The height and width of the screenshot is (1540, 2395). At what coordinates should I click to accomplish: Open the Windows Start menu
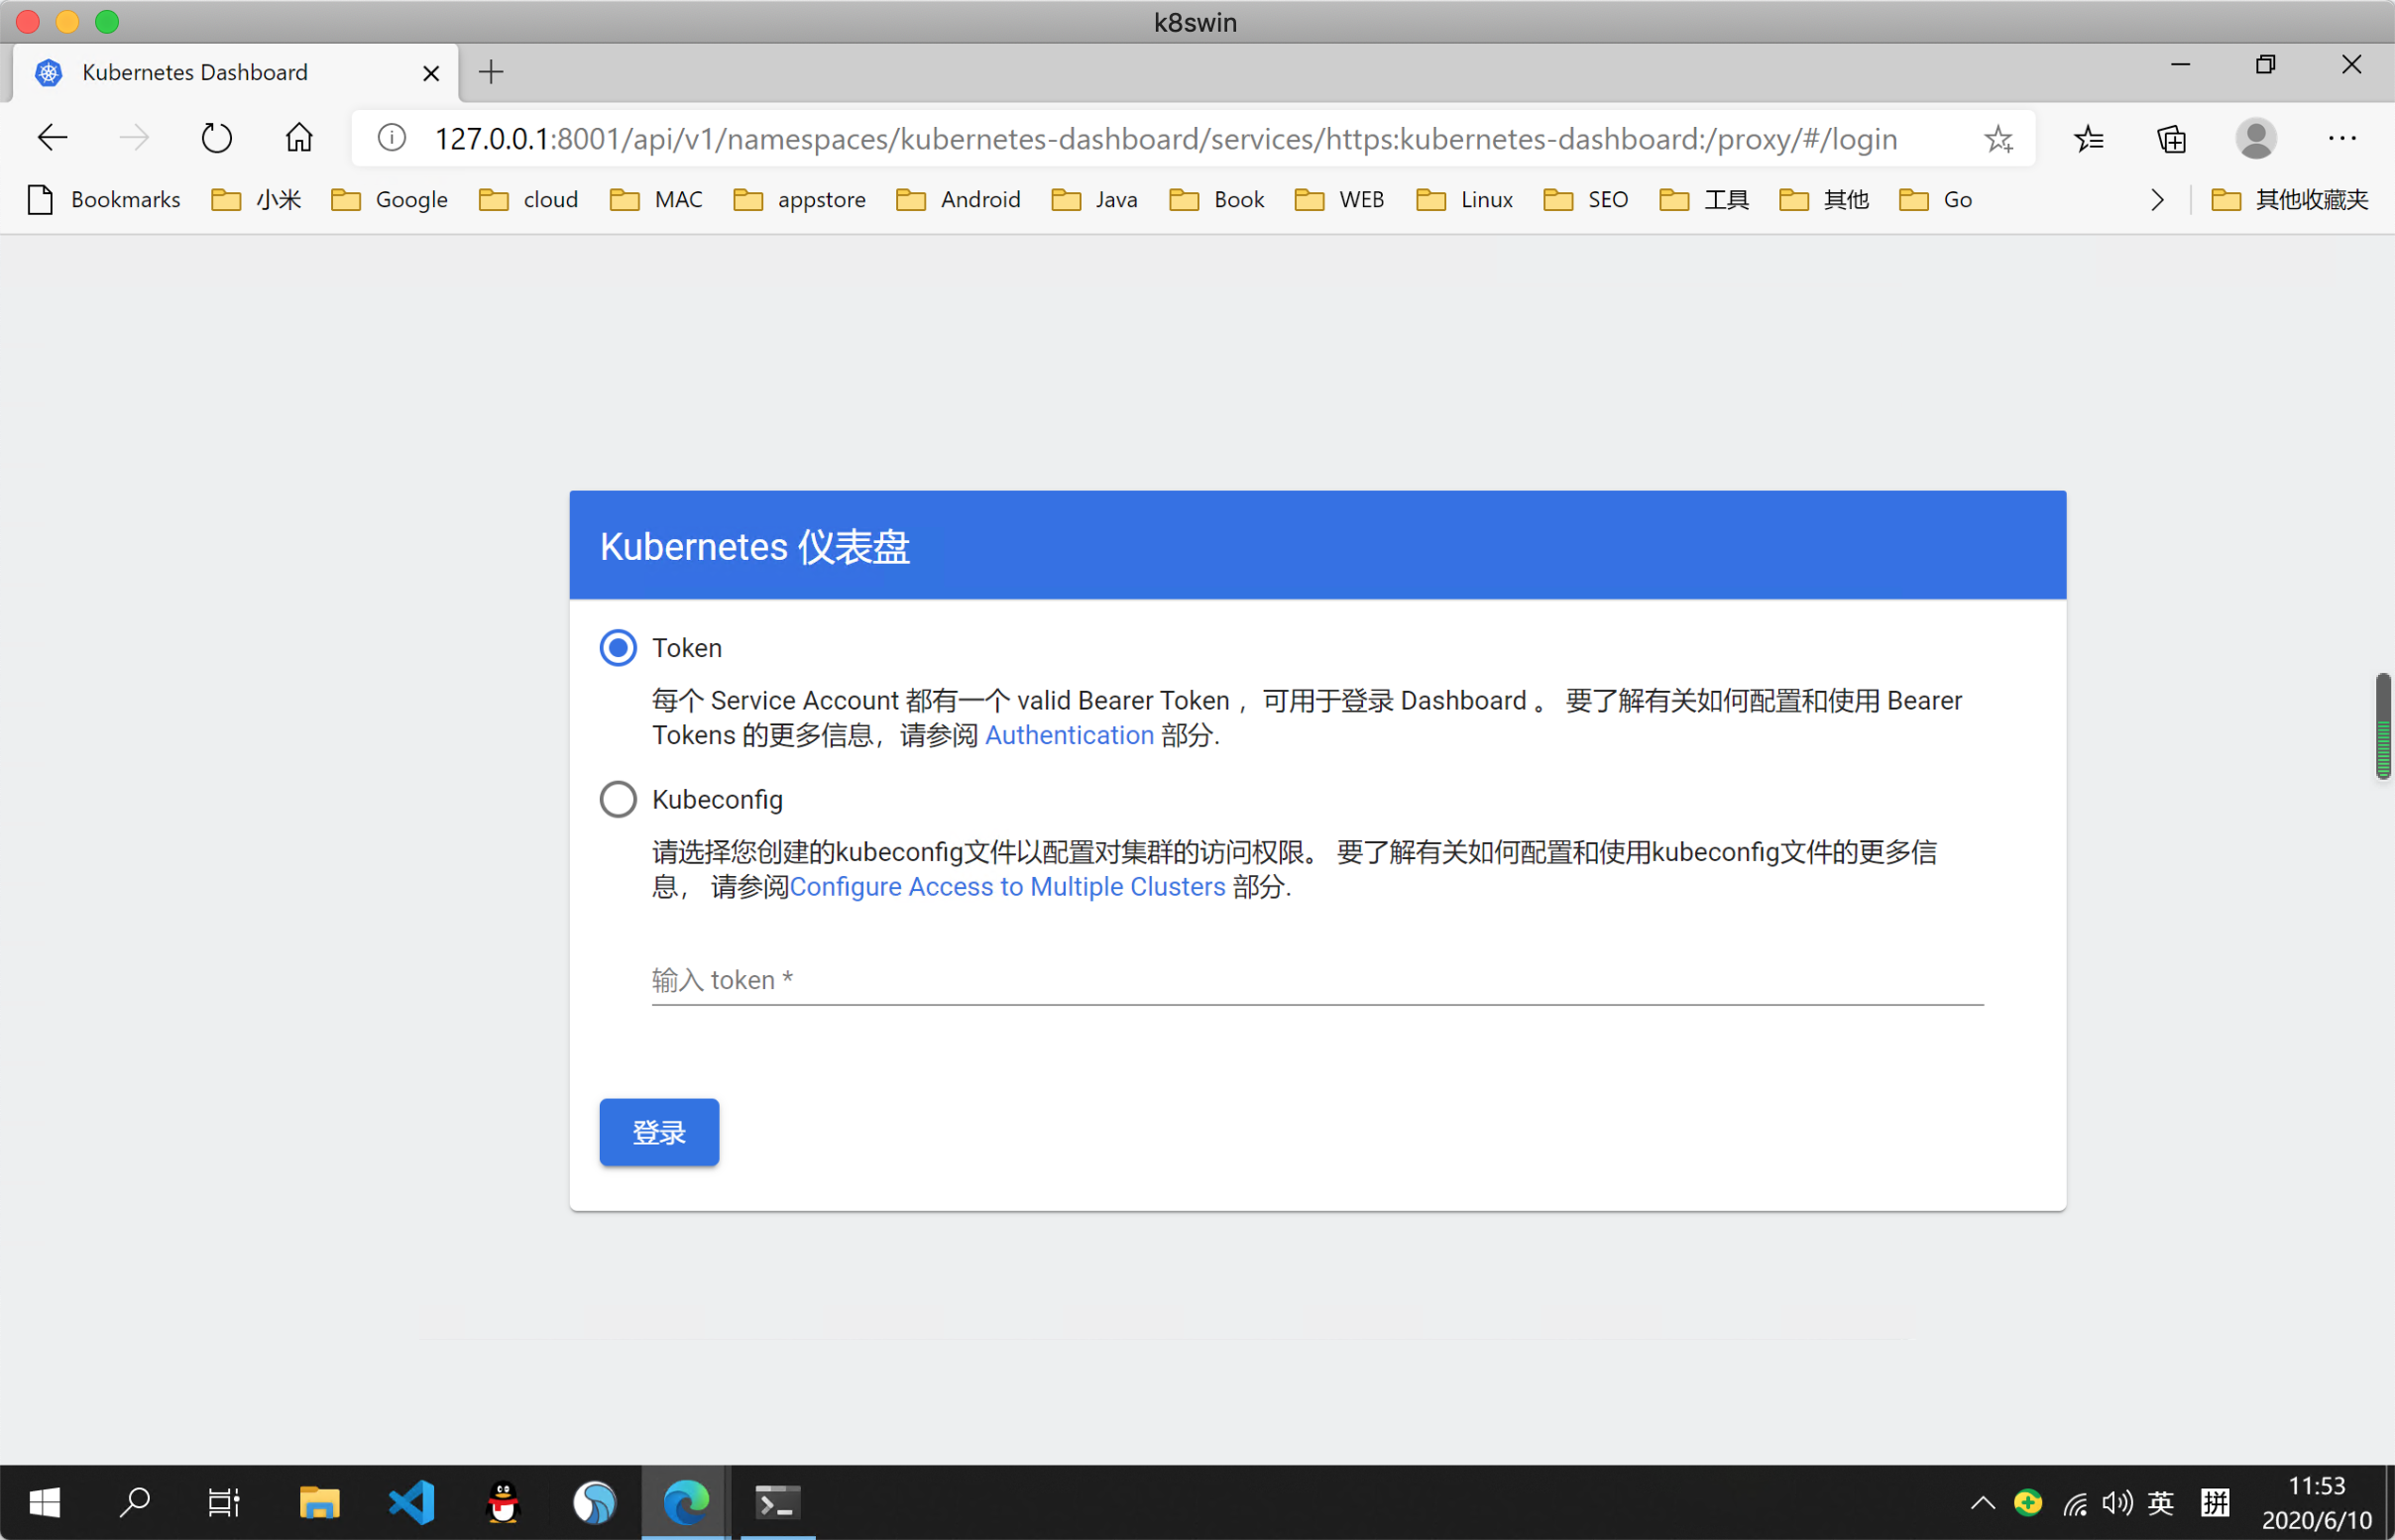tap(44, 1502)
